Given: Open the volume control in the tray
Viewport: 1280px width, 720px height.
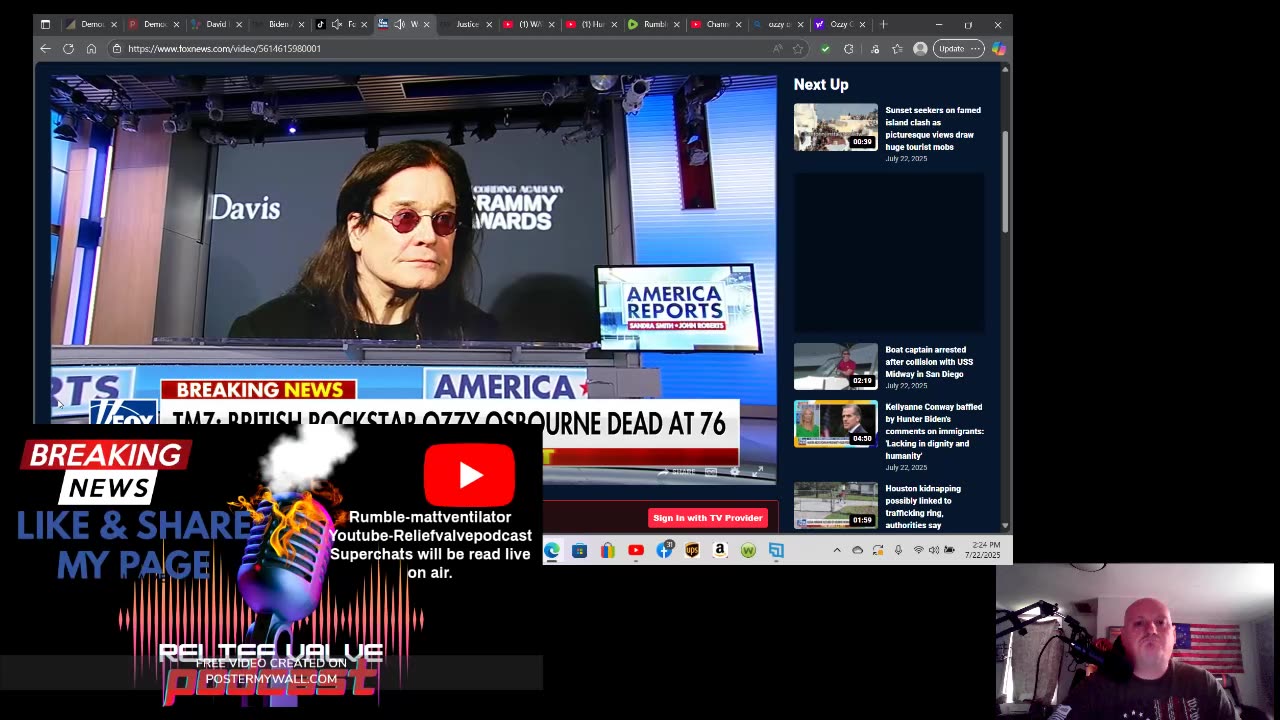Looking at the screenshot, I should pos(934,550).
